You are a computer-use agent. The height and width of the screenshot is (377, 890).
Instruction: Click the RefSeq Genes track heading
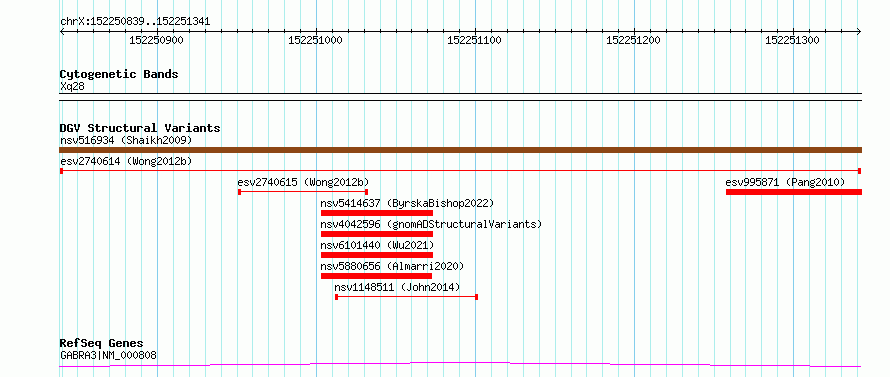coord(101,344)
